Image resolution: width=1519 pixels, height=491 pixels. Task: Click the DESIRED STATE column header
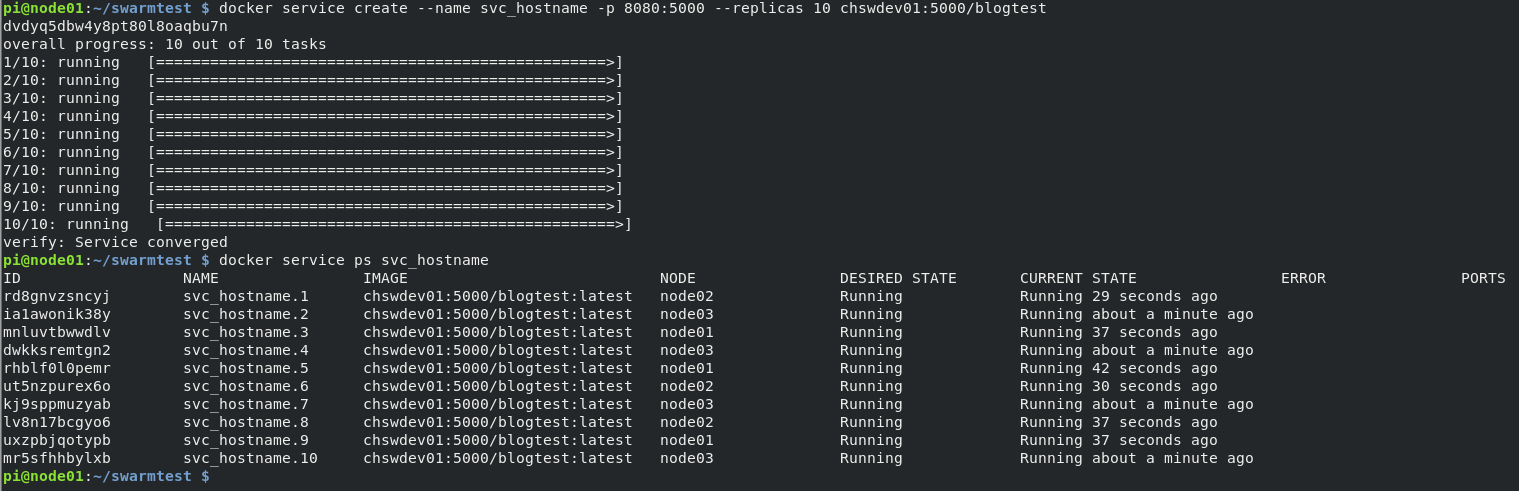(898, 278)
